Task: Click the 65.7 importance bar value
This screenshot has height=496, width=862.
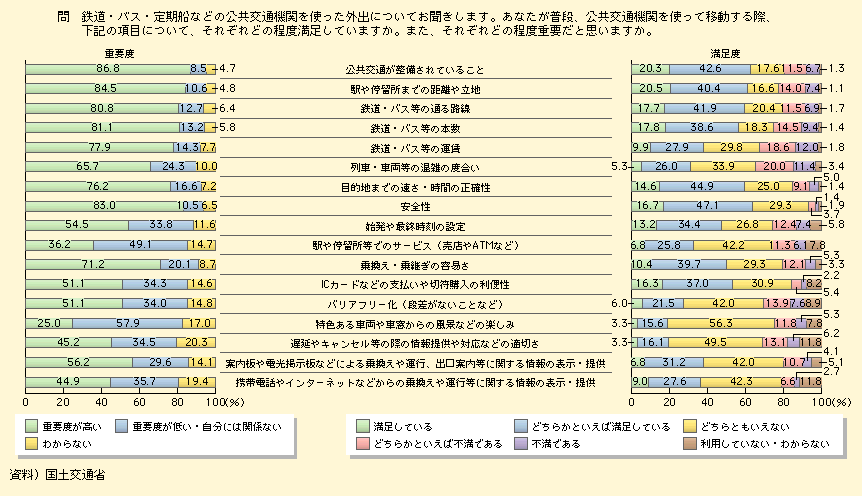Action: pos(87,167)
